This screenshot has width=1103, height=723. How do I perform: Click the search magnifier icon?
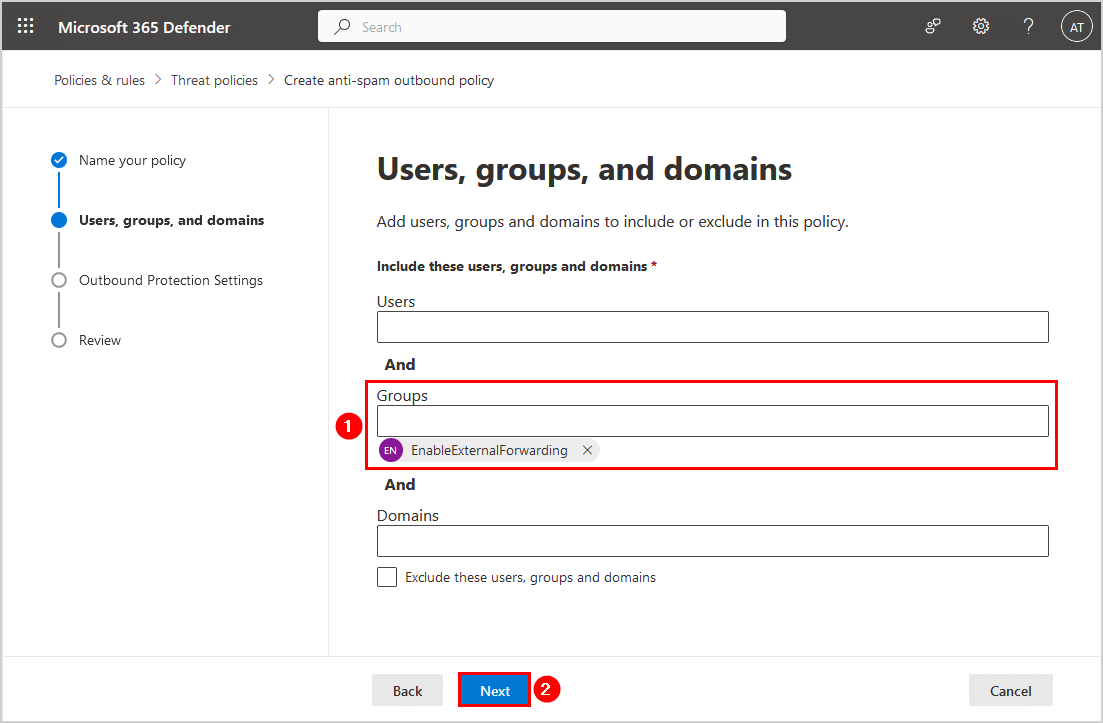pyautogui.click(x=343, y=27)
